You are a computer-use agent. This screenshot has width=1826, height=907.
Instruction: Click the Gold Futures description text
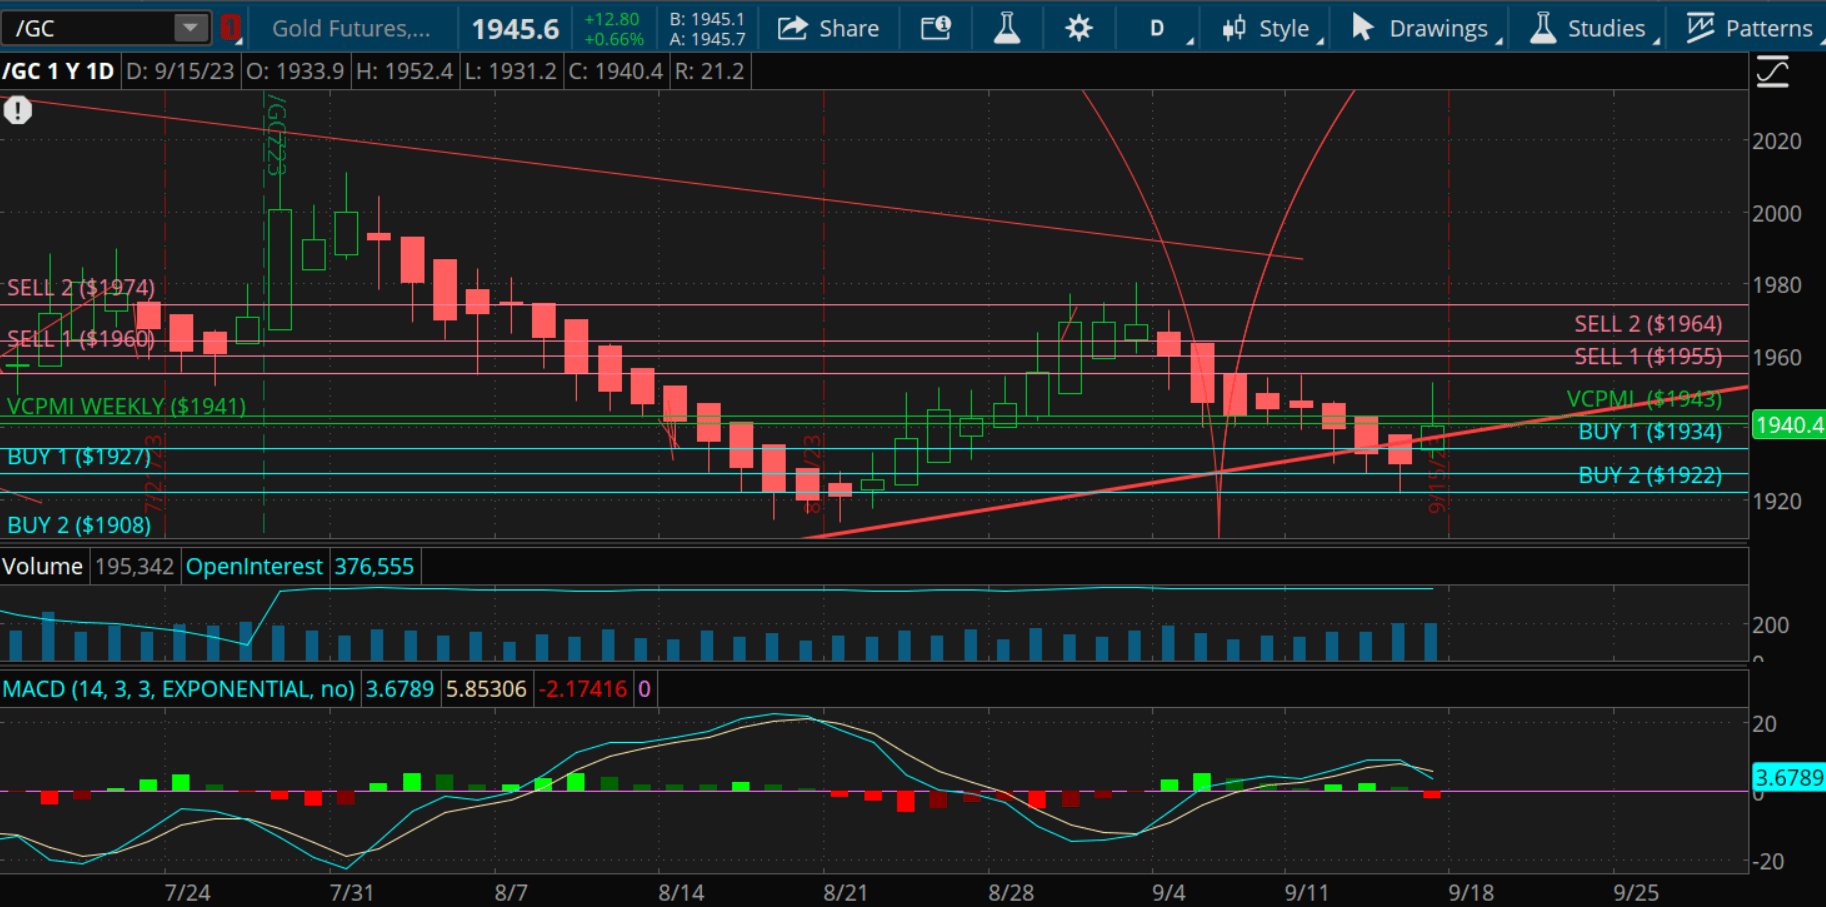[x=351, y=28]
